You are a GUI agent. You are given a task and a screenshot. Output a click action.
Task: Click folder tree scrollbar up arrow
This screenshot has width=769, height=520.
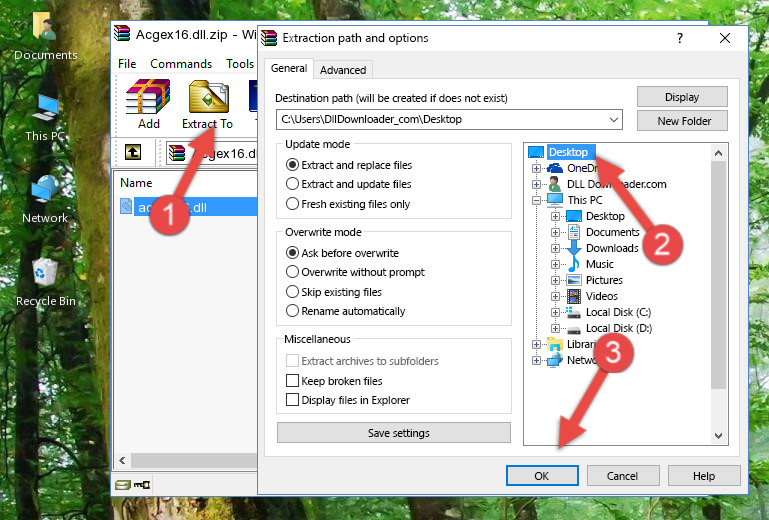click(718, 153)
